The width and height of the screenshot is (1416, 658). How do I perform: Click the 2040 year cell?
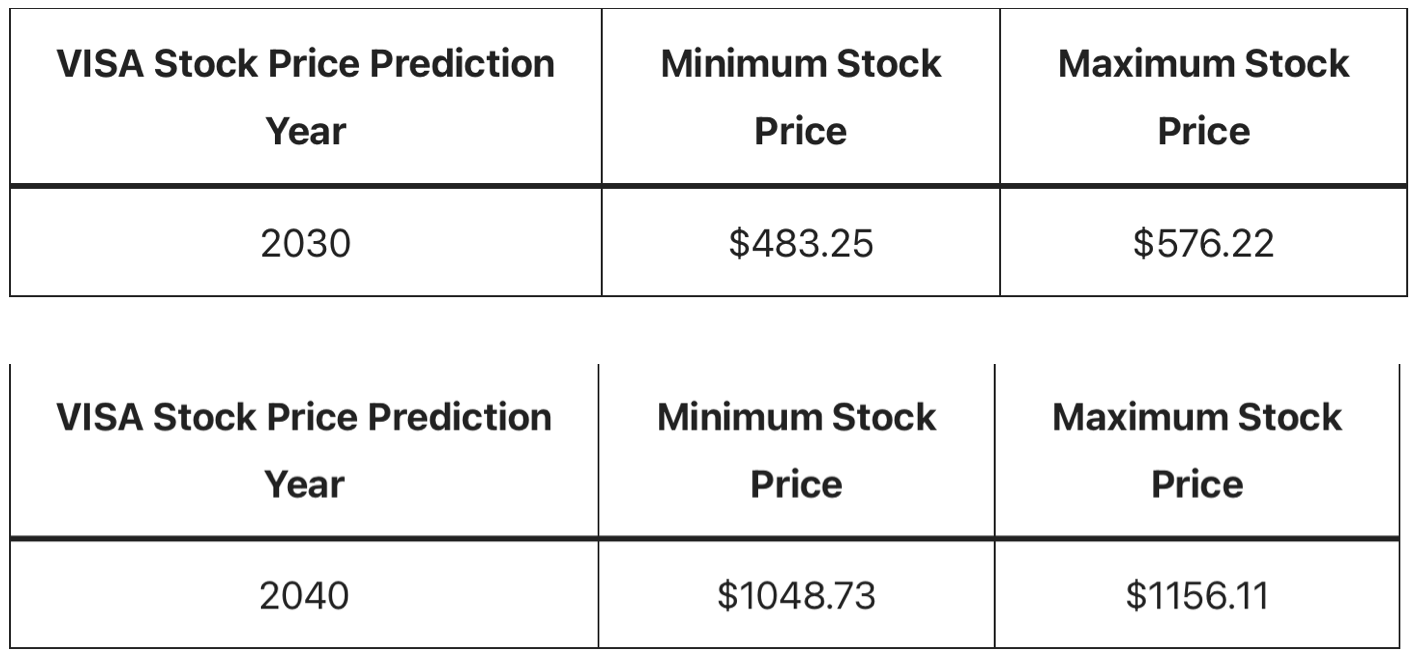click(x=304, y=596)
